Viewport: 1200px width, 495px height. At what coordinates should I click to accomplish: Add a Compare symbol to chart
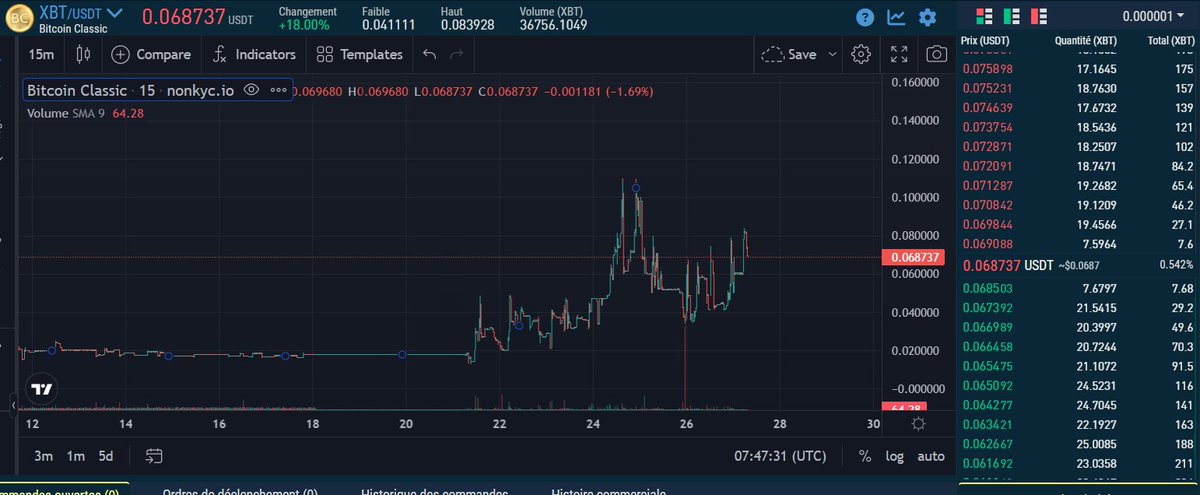click(150, 54)
